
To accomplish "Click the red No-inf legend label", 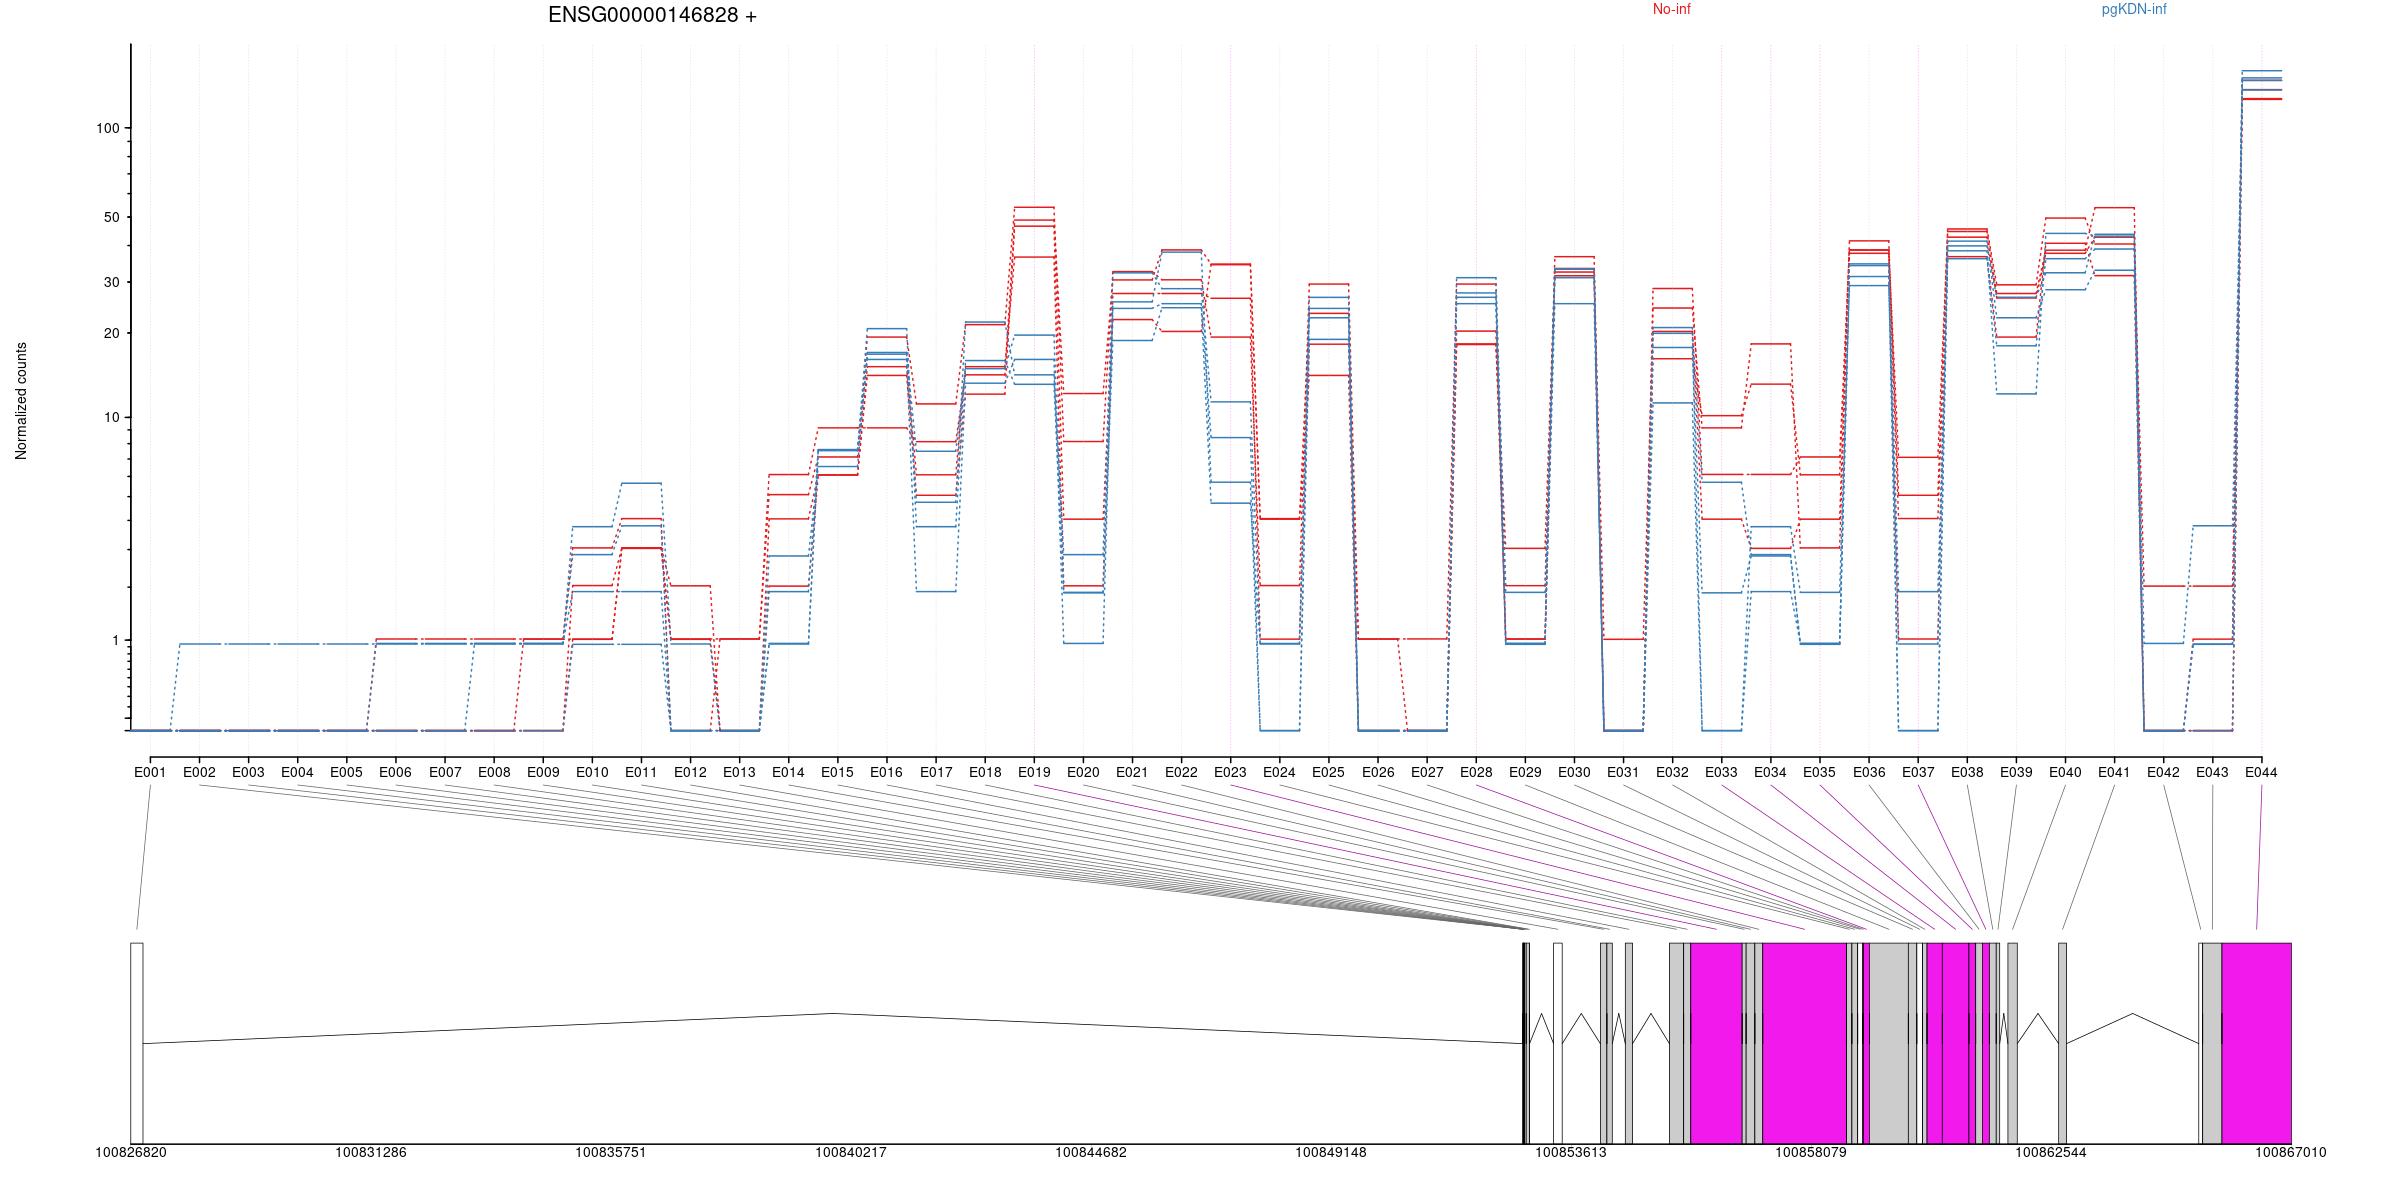I will (1671, 9).
